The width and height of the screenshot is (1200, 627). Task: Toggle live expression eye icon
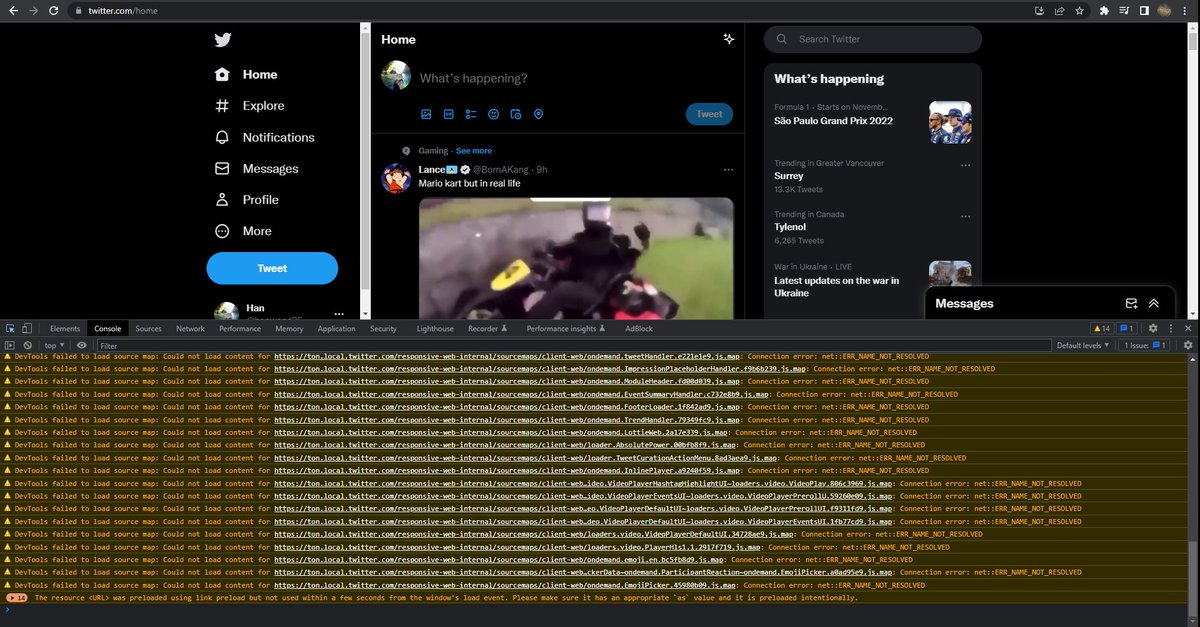(x=82, y=345)
